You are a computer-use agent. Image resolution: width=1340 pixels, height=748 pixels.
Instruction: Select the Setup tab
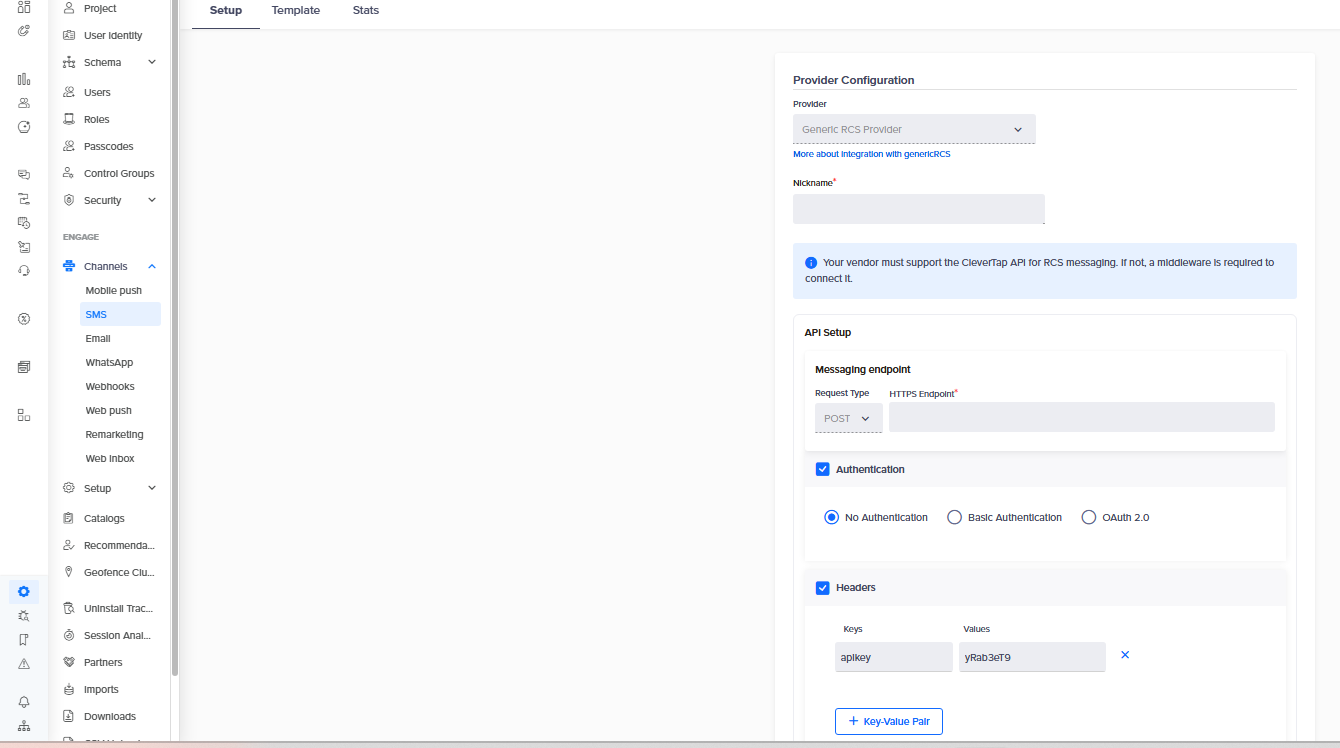click(x=226, y=10)
